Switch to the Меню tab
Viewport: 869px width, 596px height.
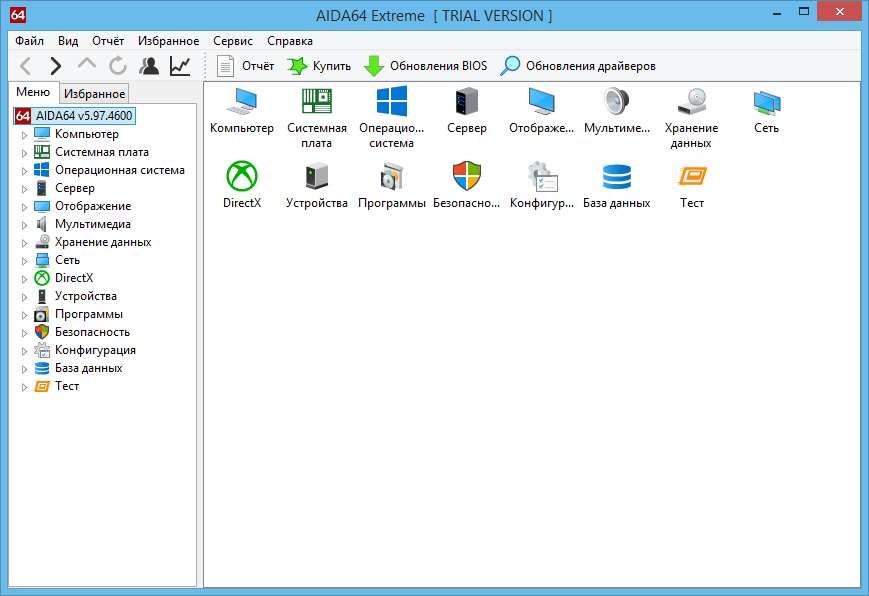click(33, 92)
